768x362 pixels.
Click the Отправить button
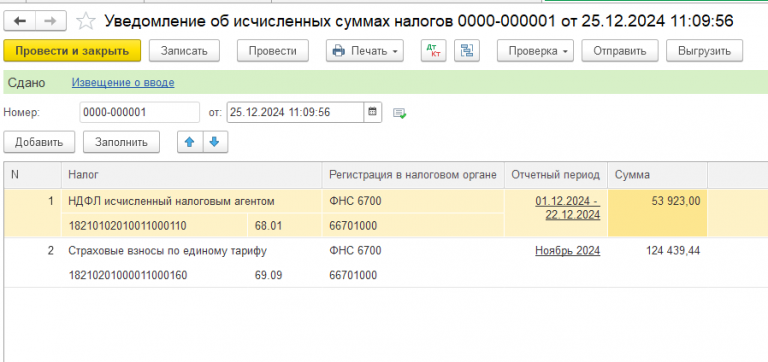tap(620, 50)
